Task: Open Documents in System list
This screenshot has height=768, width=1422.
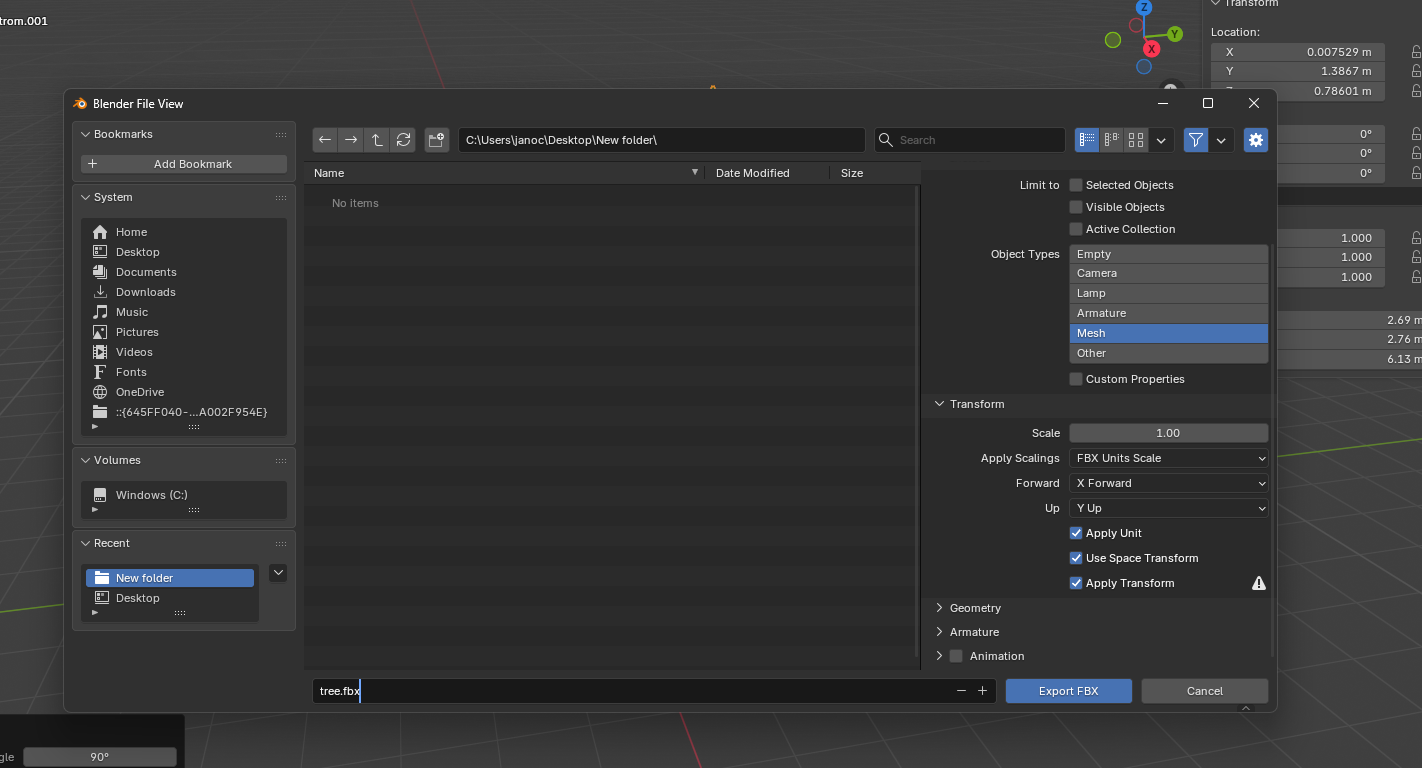Action: [146, 272]
